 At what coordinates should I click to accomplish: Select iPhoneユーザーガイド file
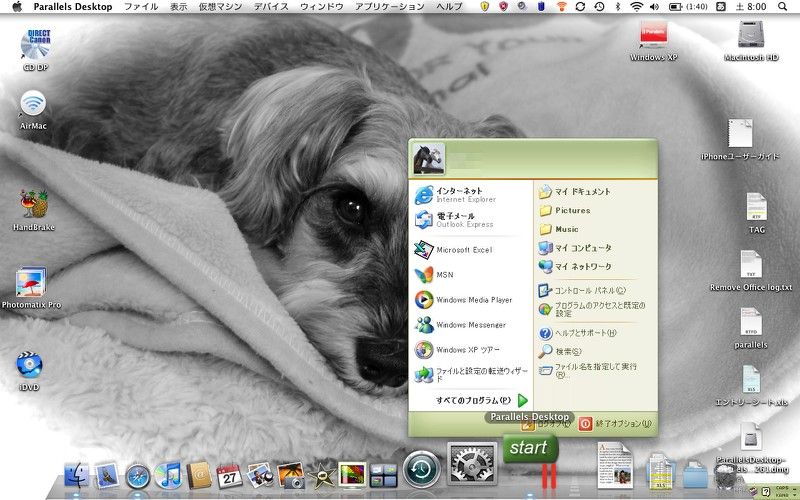click(x=740, y=140)
